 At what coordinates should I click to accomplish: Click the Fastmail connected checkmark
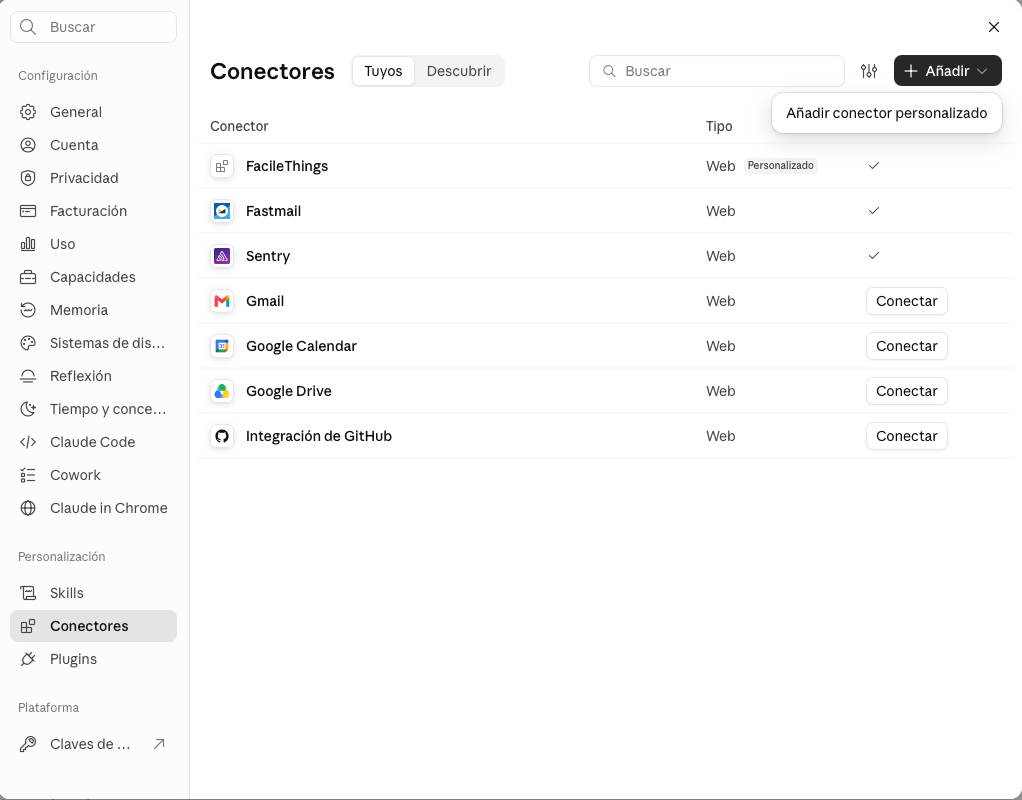pyautogui.click(x=874, y=211)
